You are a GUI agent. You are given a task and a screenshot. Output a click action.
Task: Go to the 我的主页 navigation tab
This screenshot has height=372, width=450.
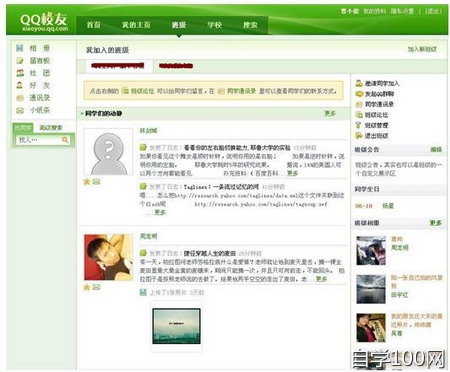(x=136, y=25)
